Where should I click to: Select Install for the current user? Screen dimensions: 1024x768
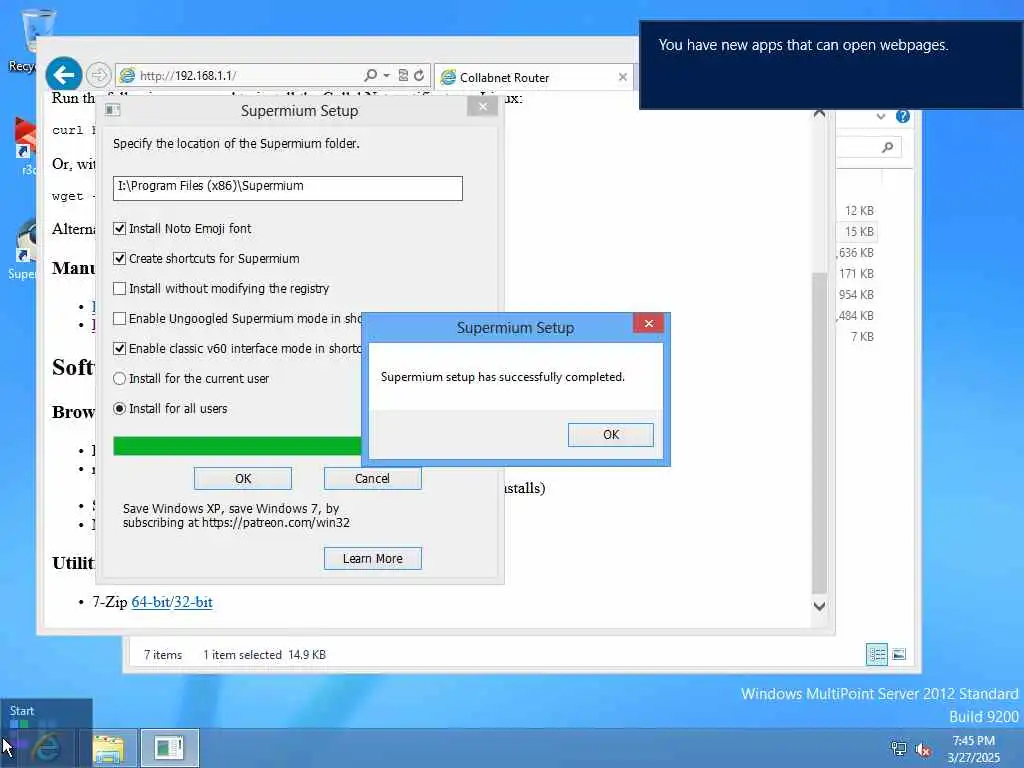pyautogui.click(x=120, y=379)
